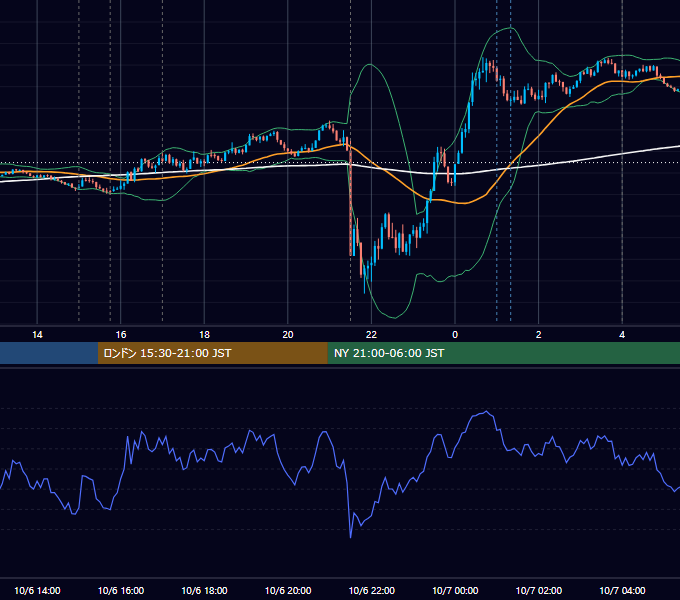The image size is (680, 600).
Task: Click the 10/6 16:00 date label
Action: click(121, 590)
